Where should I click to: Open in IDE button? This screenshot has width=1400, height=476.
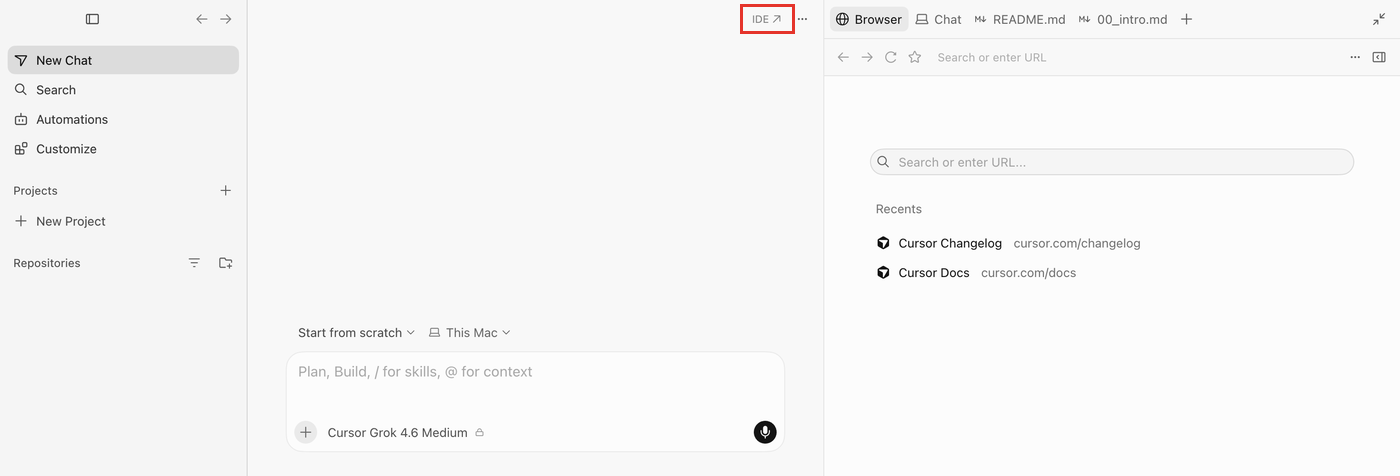point(767,19)
